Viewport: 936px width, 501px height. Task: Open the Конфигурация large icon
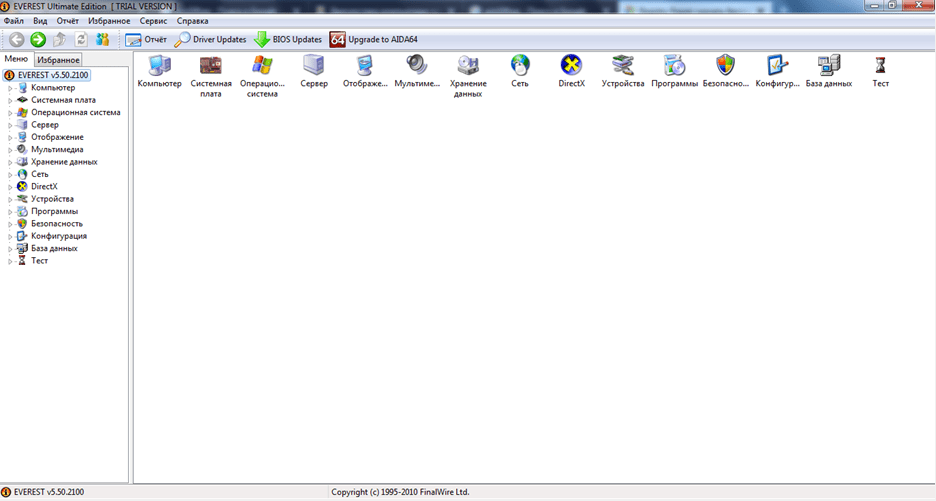(x=777, y=65)
